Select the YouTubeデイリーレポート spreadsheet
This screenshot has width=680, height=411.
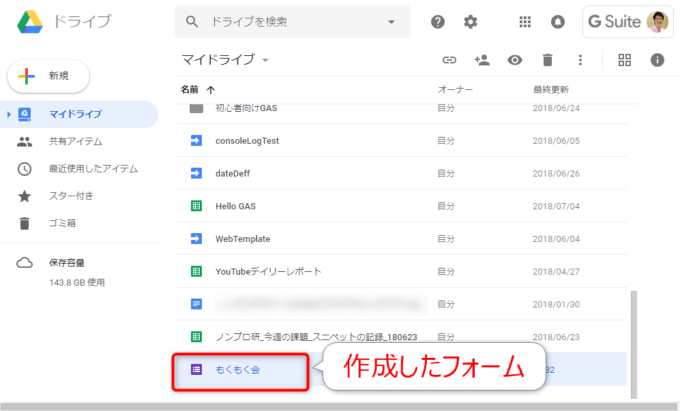point(268,271)
